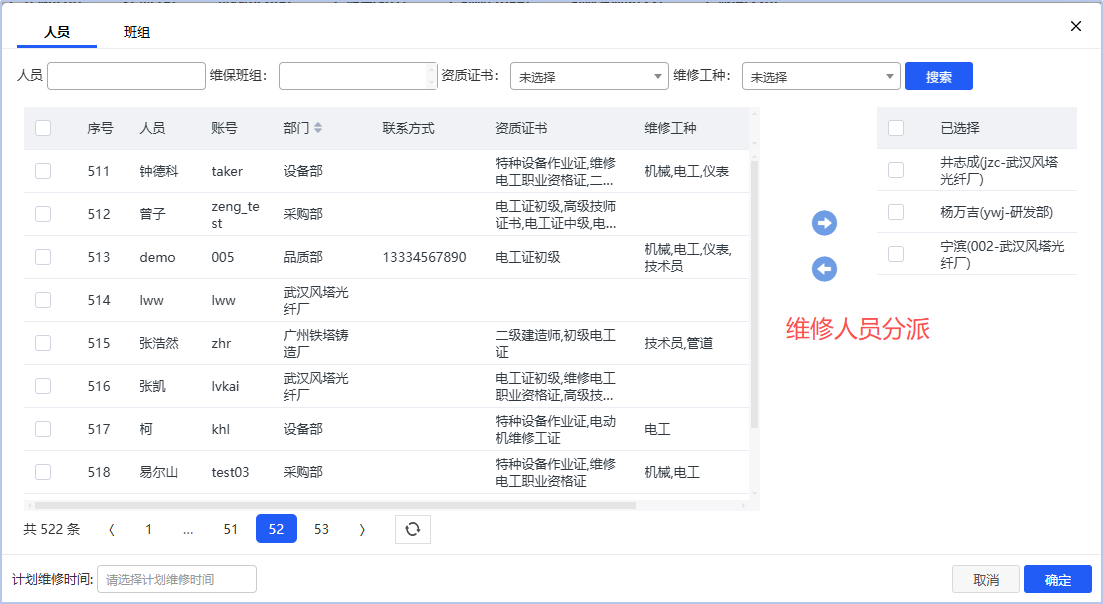Go to the next page with the chevron
The width and height of the screenshot is (1103, 604).
click(362, 529)
